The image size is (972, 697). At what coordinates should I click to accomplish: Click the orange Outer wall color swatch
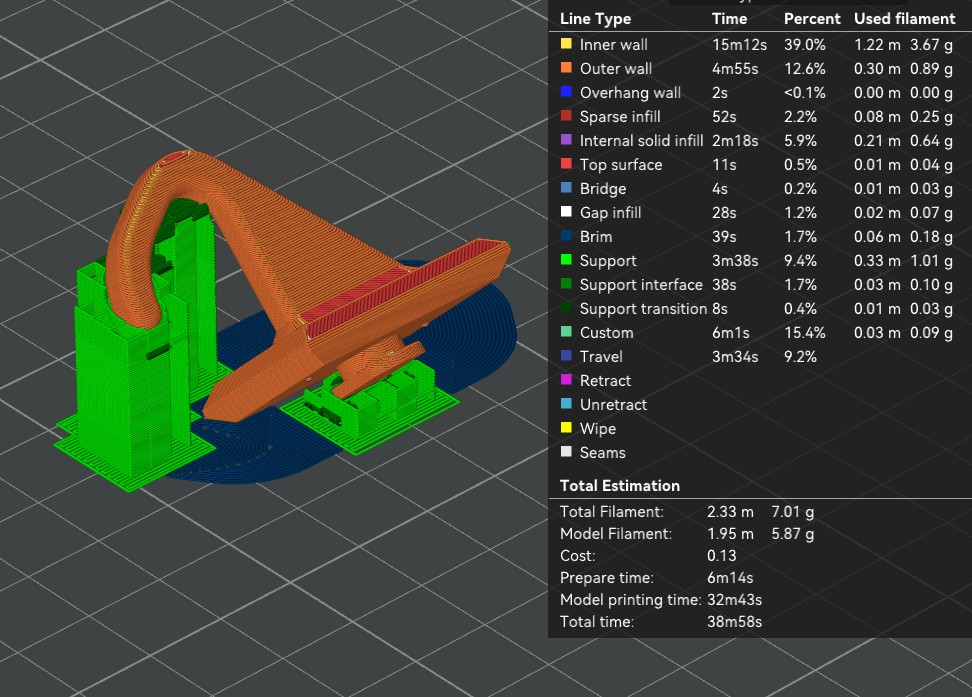click(x=566, y=68)
